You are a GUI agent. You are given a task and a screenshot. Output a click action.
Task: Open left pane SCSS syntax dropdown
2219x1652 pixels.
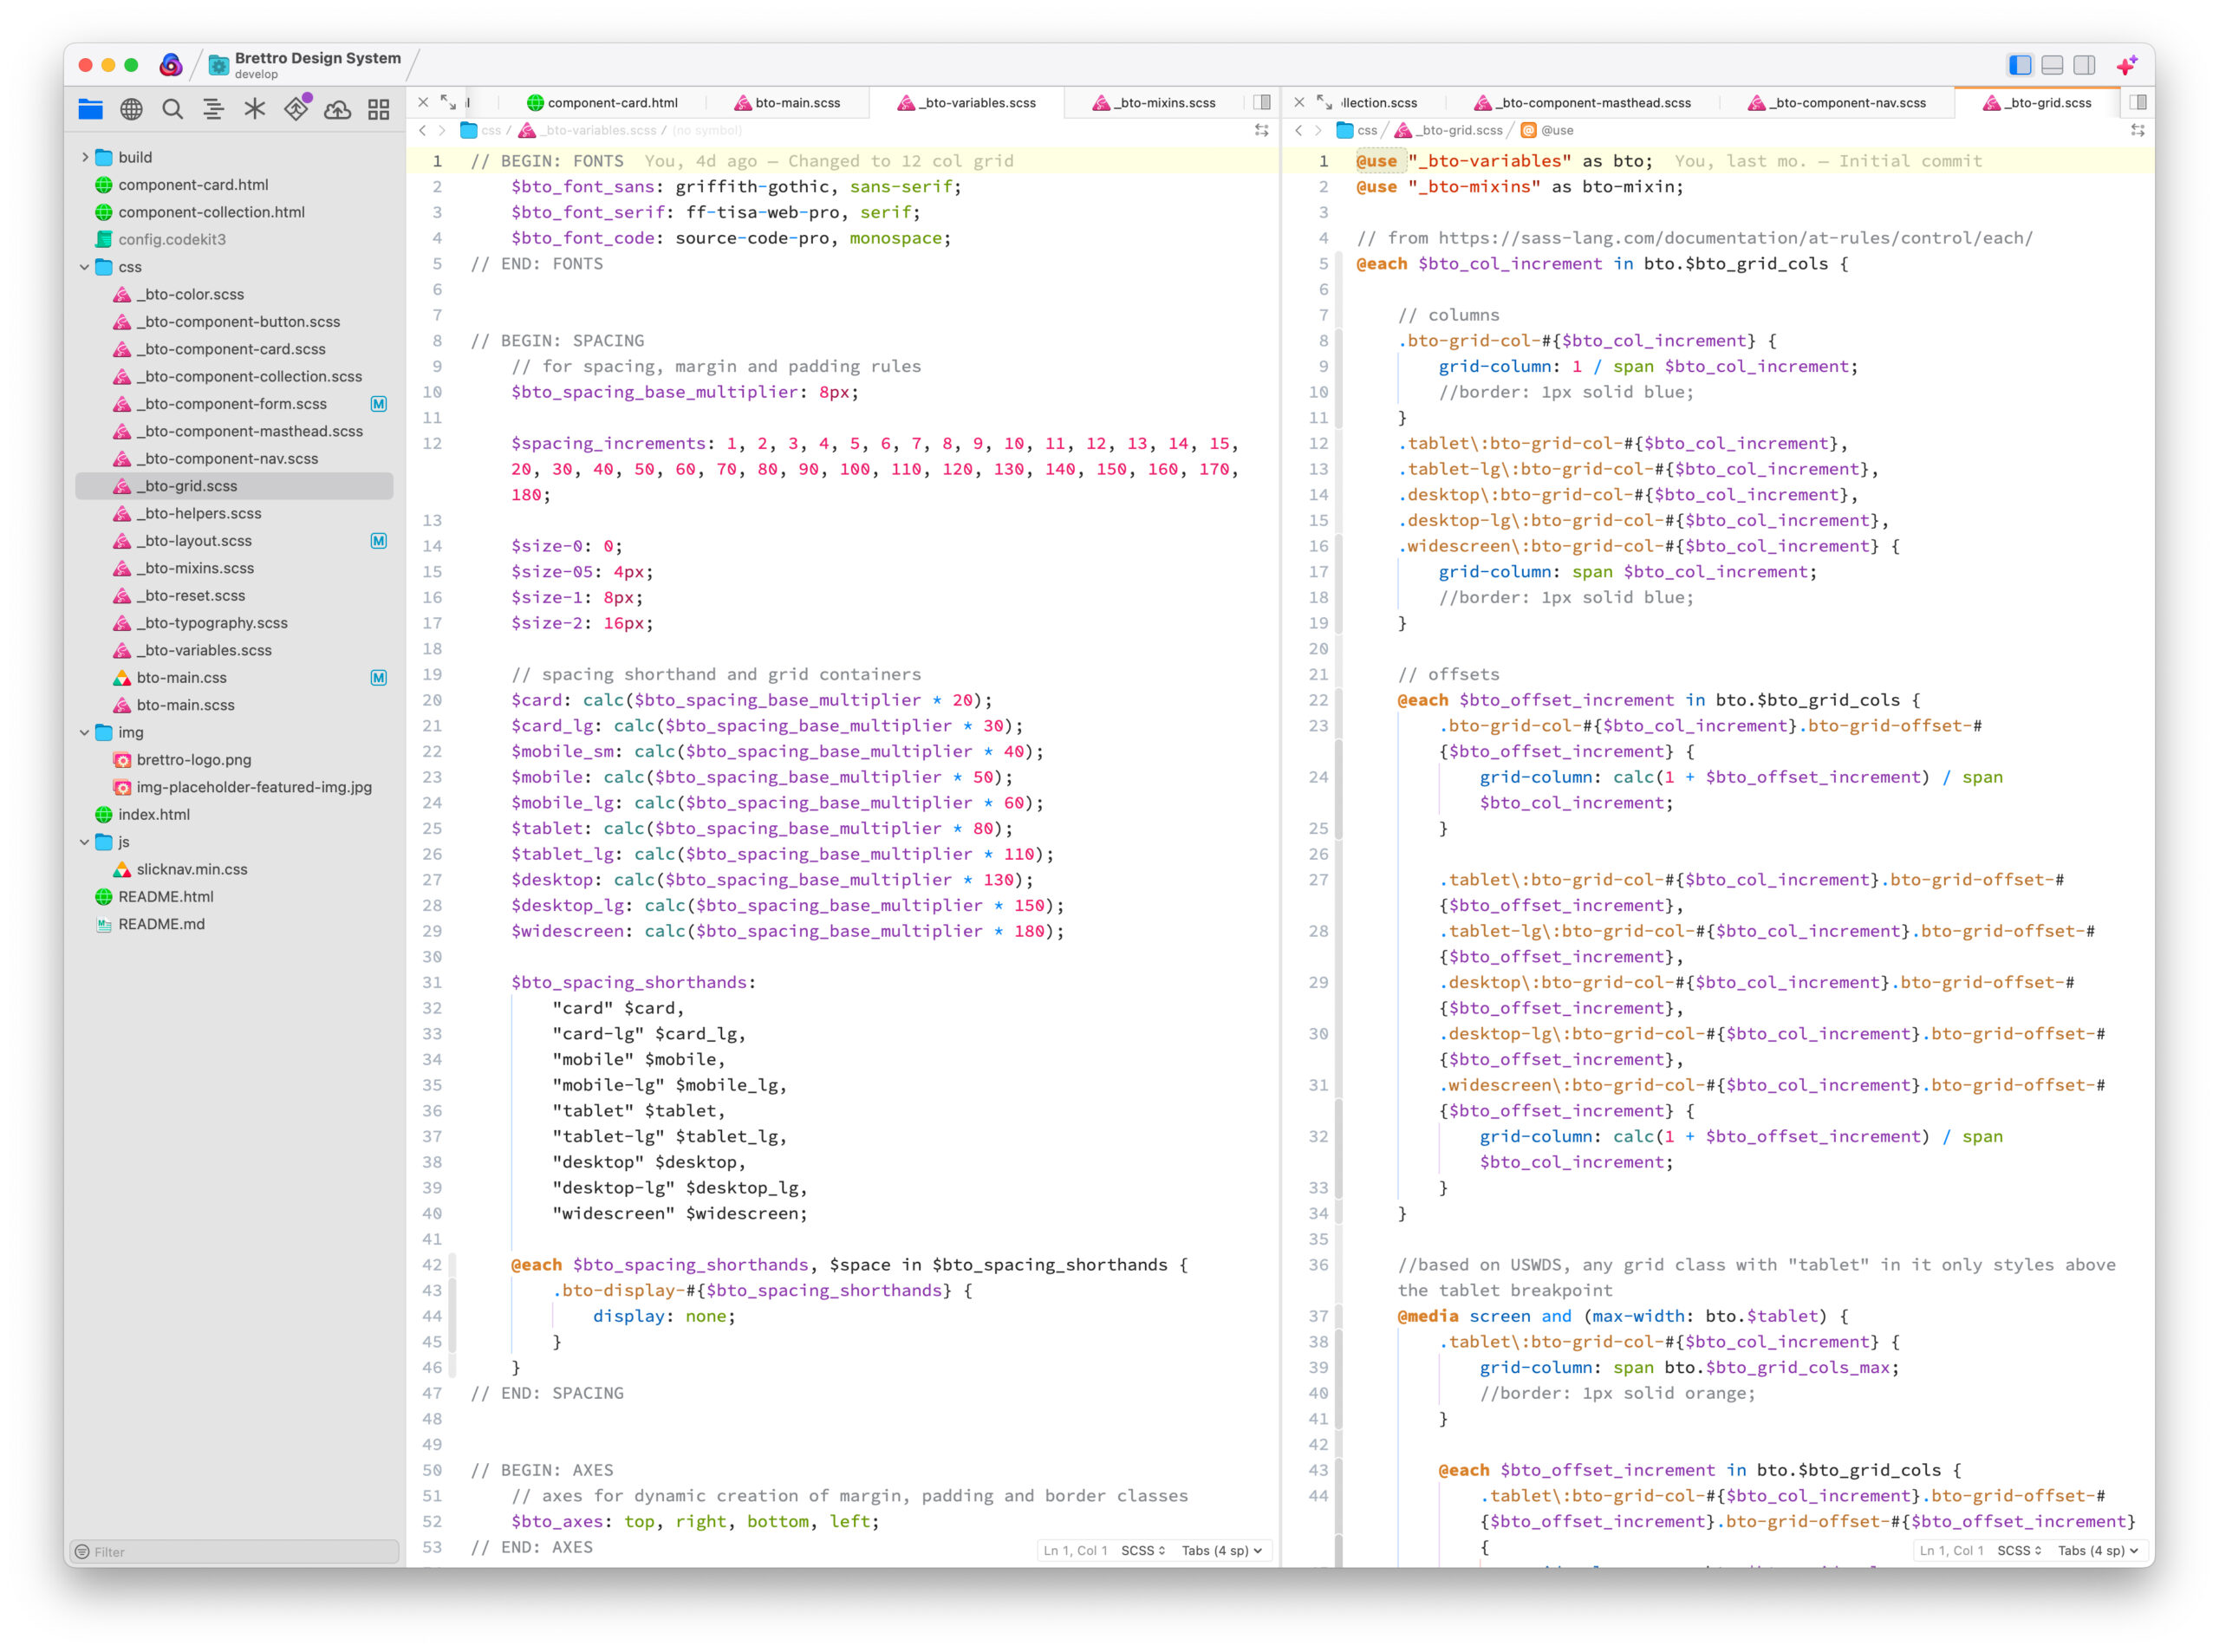(1143, 1550)
